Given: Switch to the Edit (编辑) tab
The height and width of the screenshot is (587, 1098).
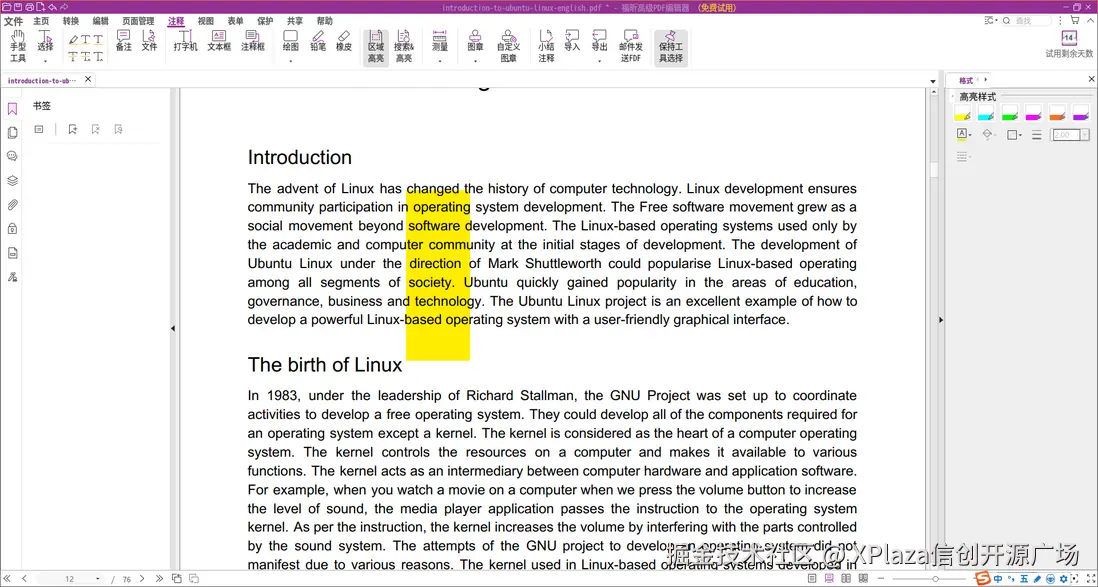Looking at the screenshot, I should click(100, 21).
